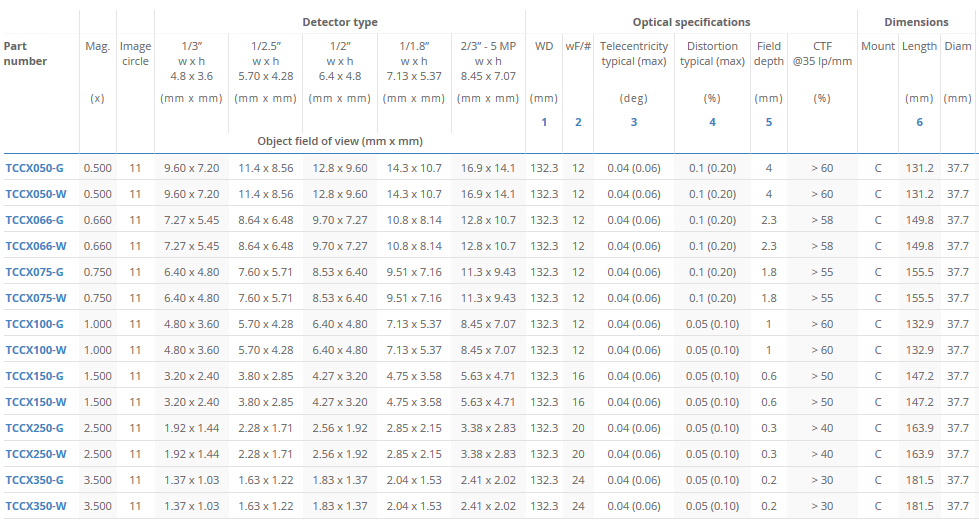Click footnote 3 under the Telecentricity column

(x=633, y=122)
